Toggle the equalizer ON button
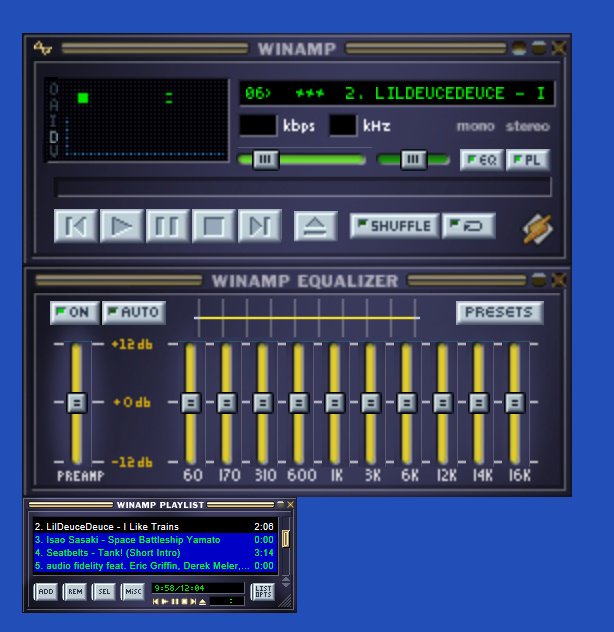 (x=75, y=312)
